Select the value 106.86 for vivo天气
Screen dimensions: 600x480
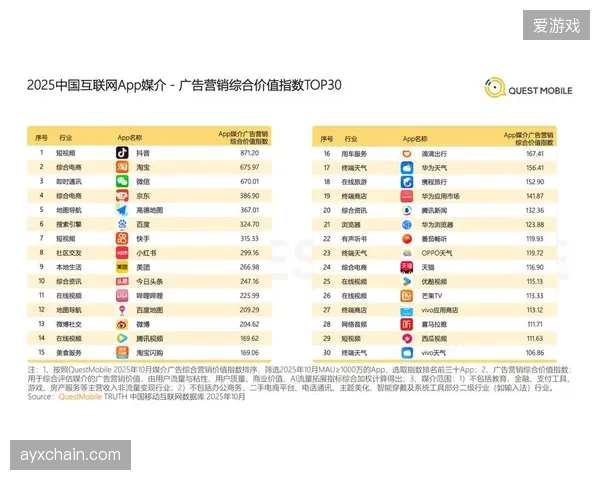tap(535, 353)
